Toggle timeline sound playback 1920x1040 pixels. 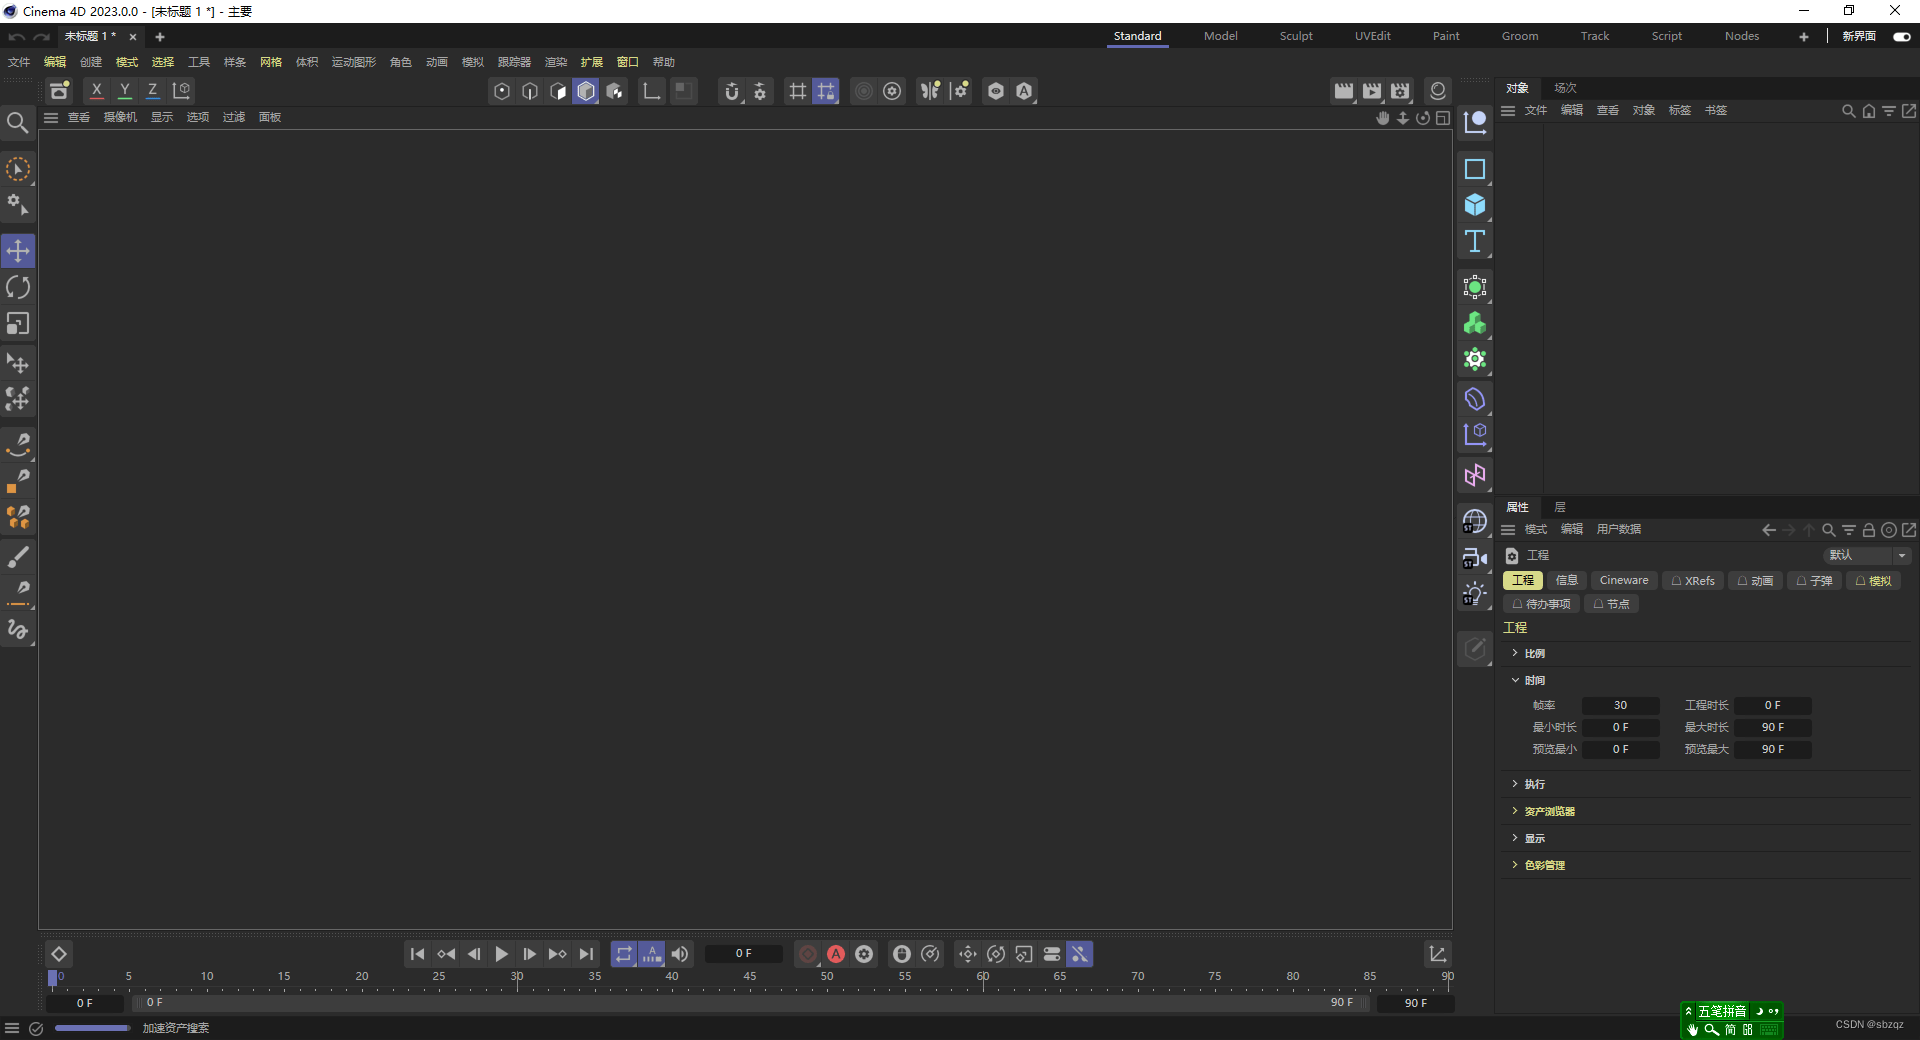680,954
